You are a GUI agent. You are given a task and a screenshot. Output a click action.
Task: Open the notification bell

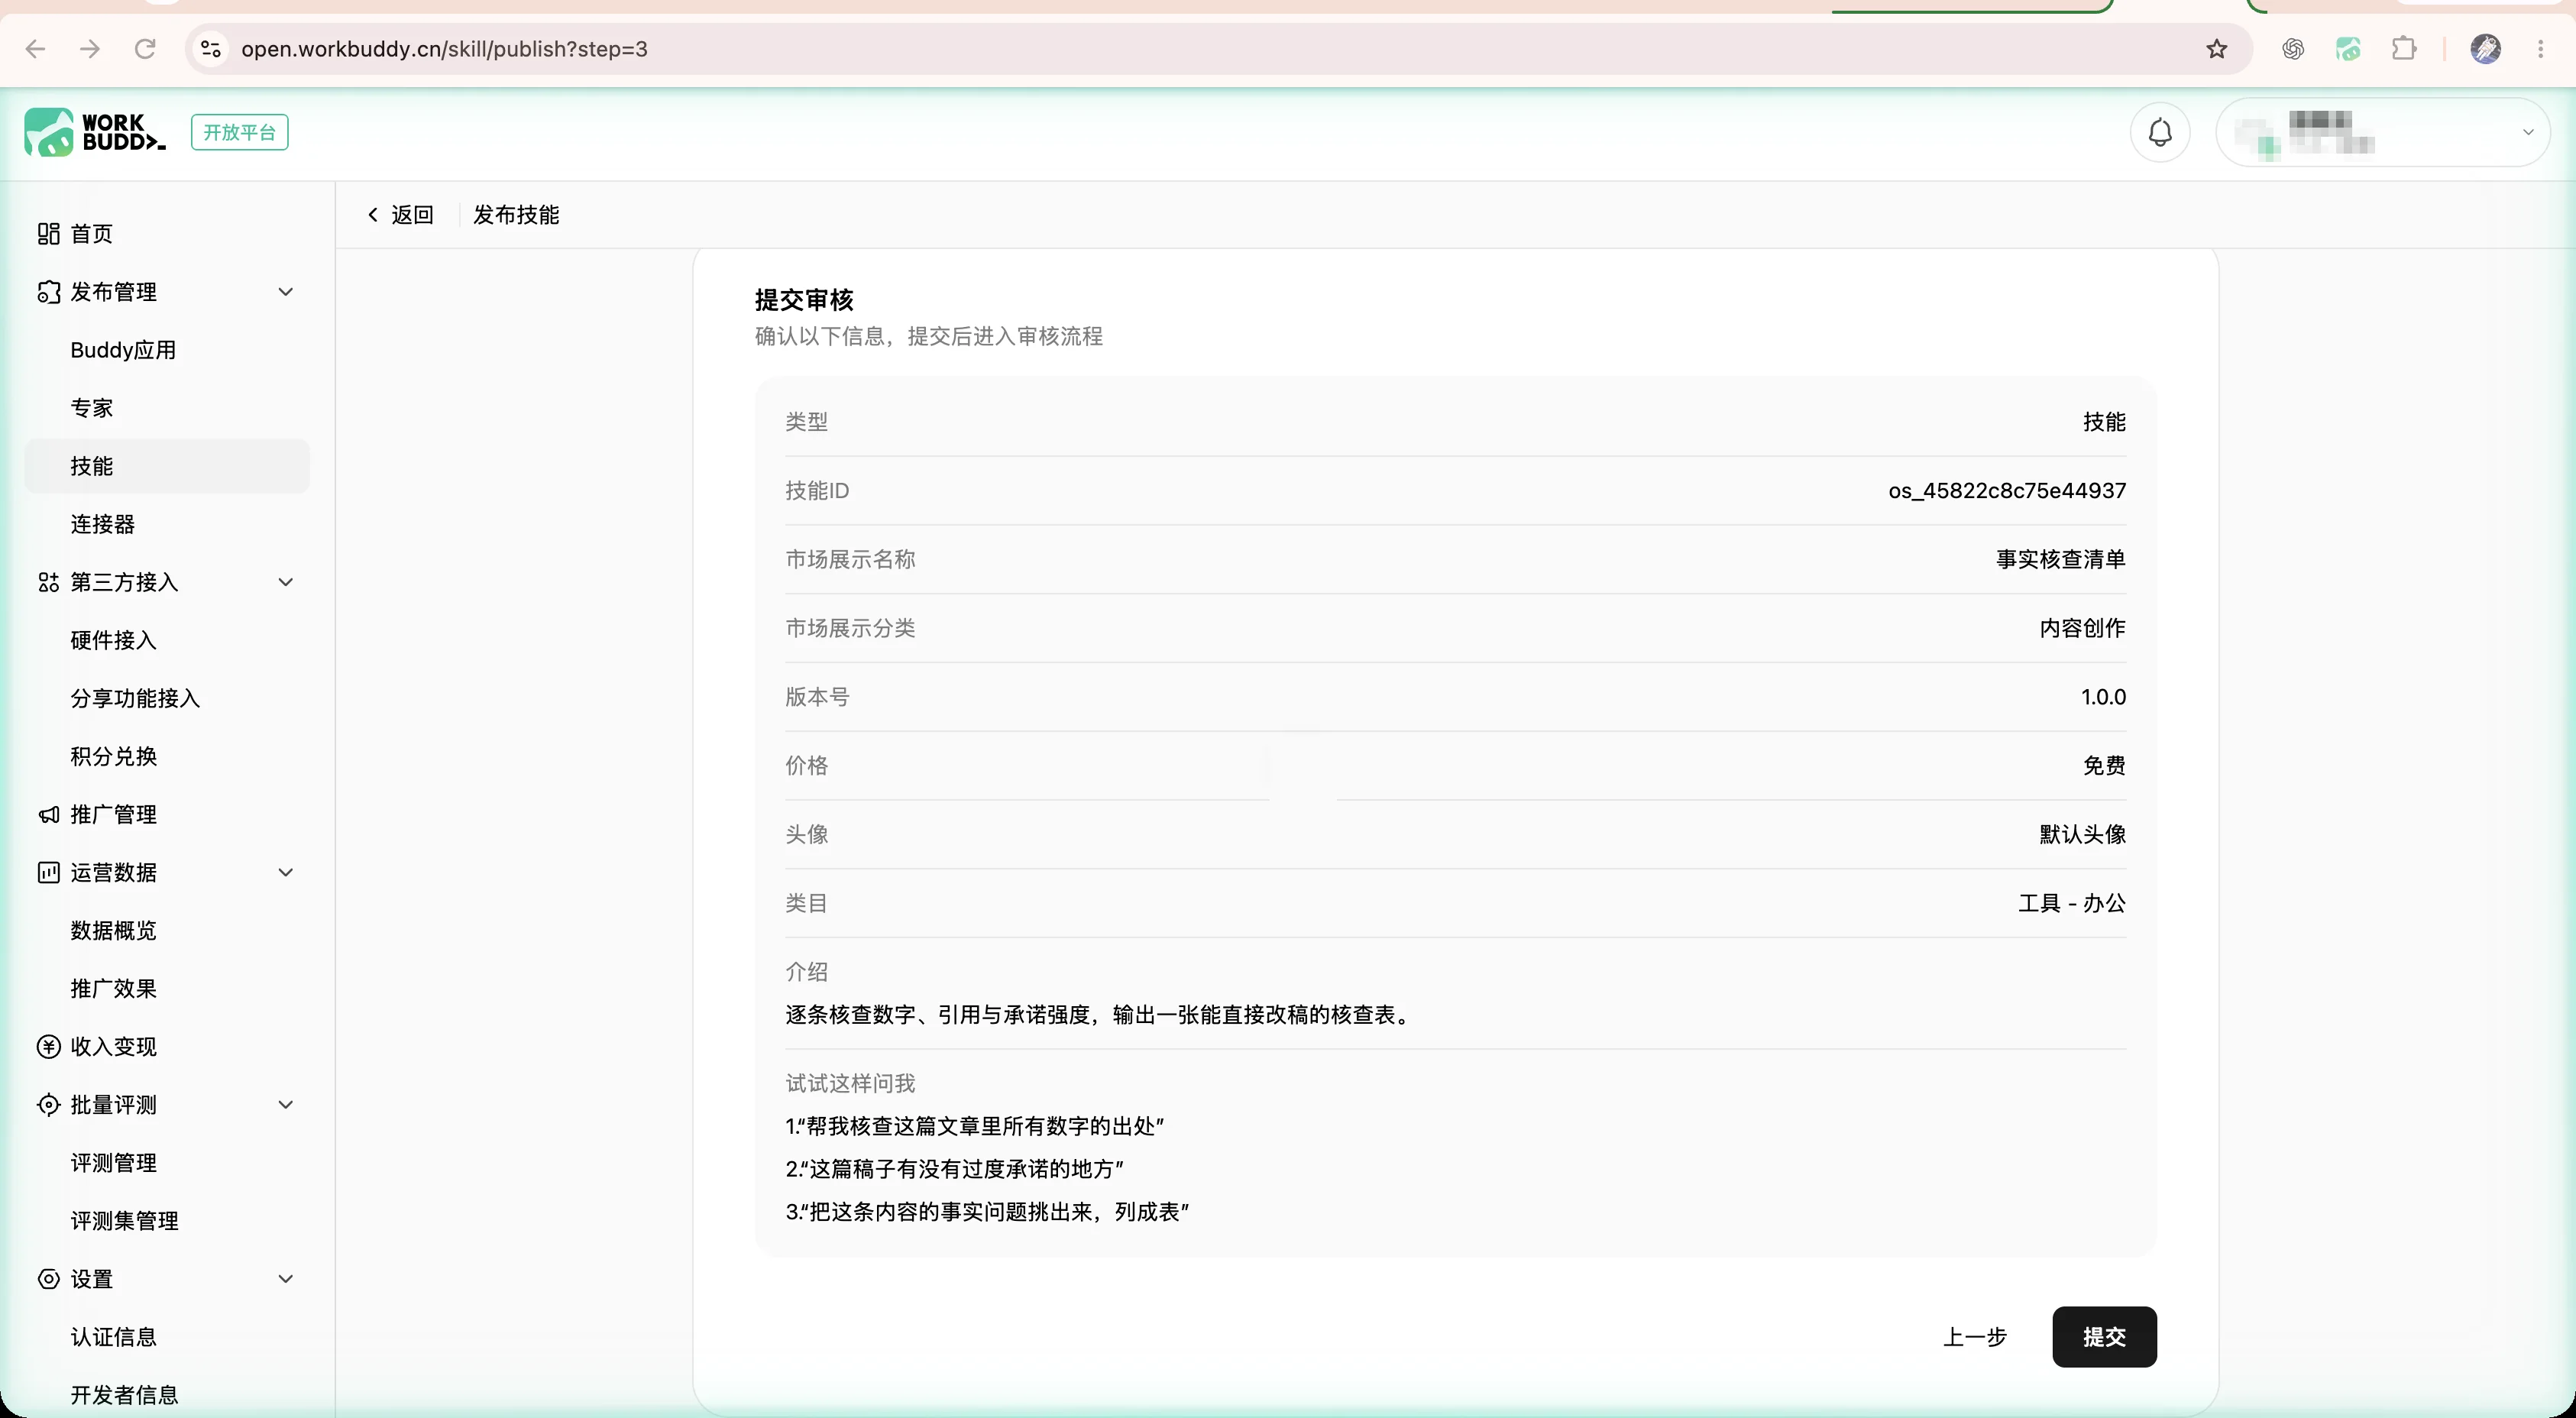click(2160, 132)
